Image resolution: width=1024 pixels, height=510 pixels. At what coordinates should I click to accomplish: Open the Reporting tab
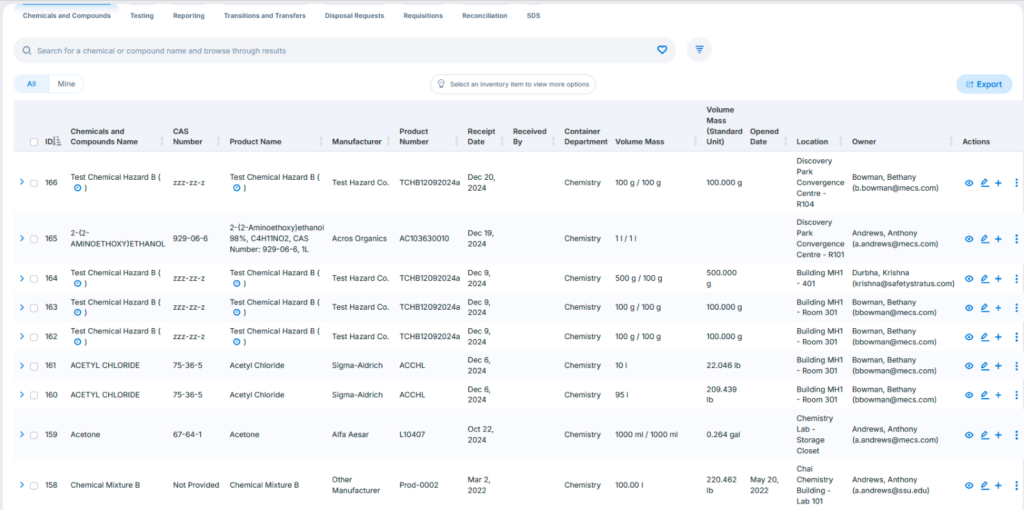189,16
